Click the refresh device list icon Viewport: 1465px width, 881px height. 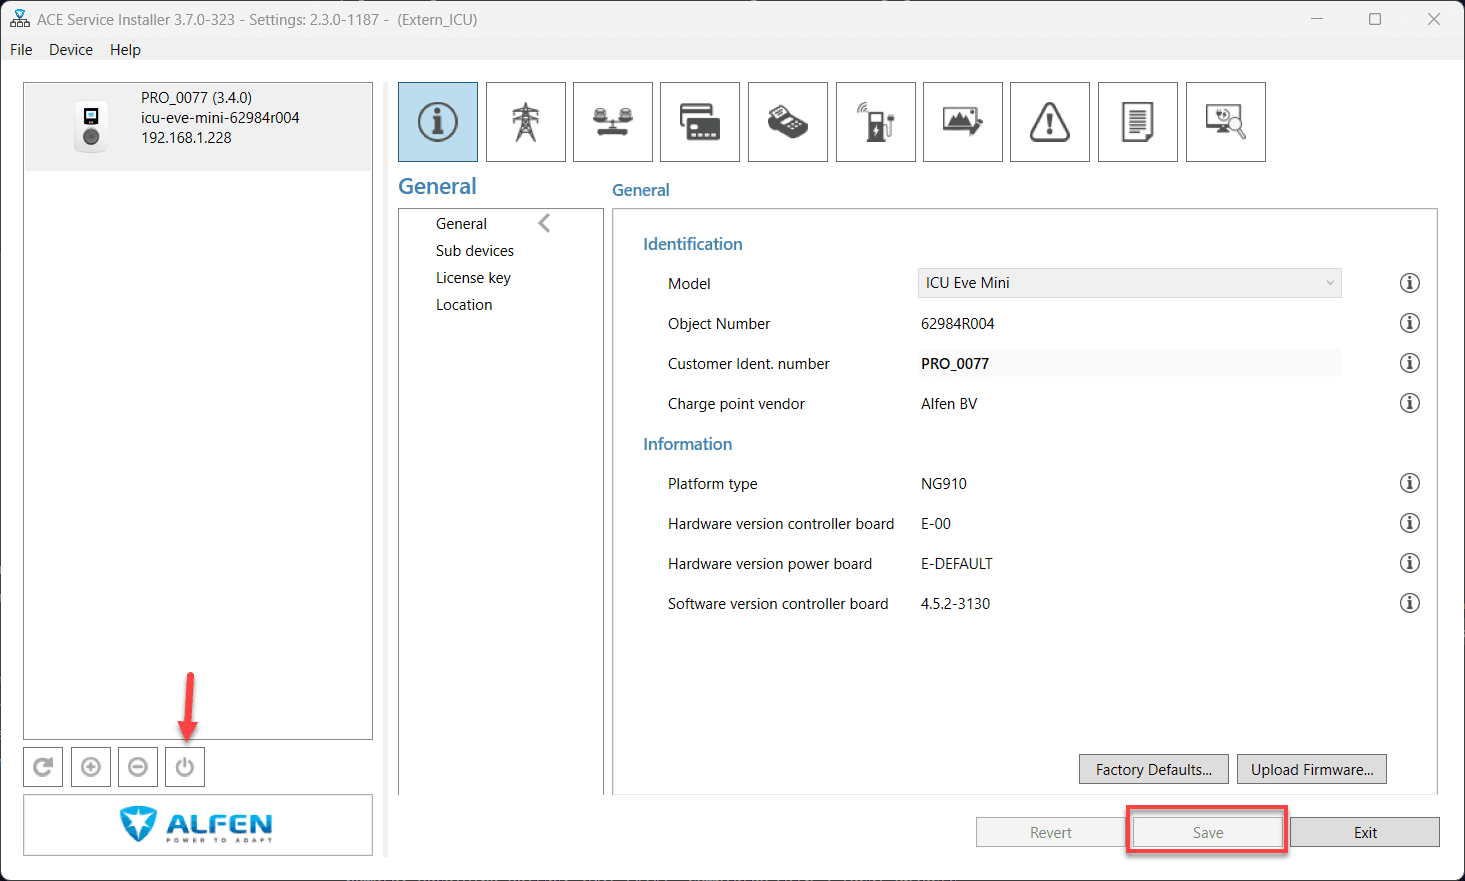[x=43, y=767]
